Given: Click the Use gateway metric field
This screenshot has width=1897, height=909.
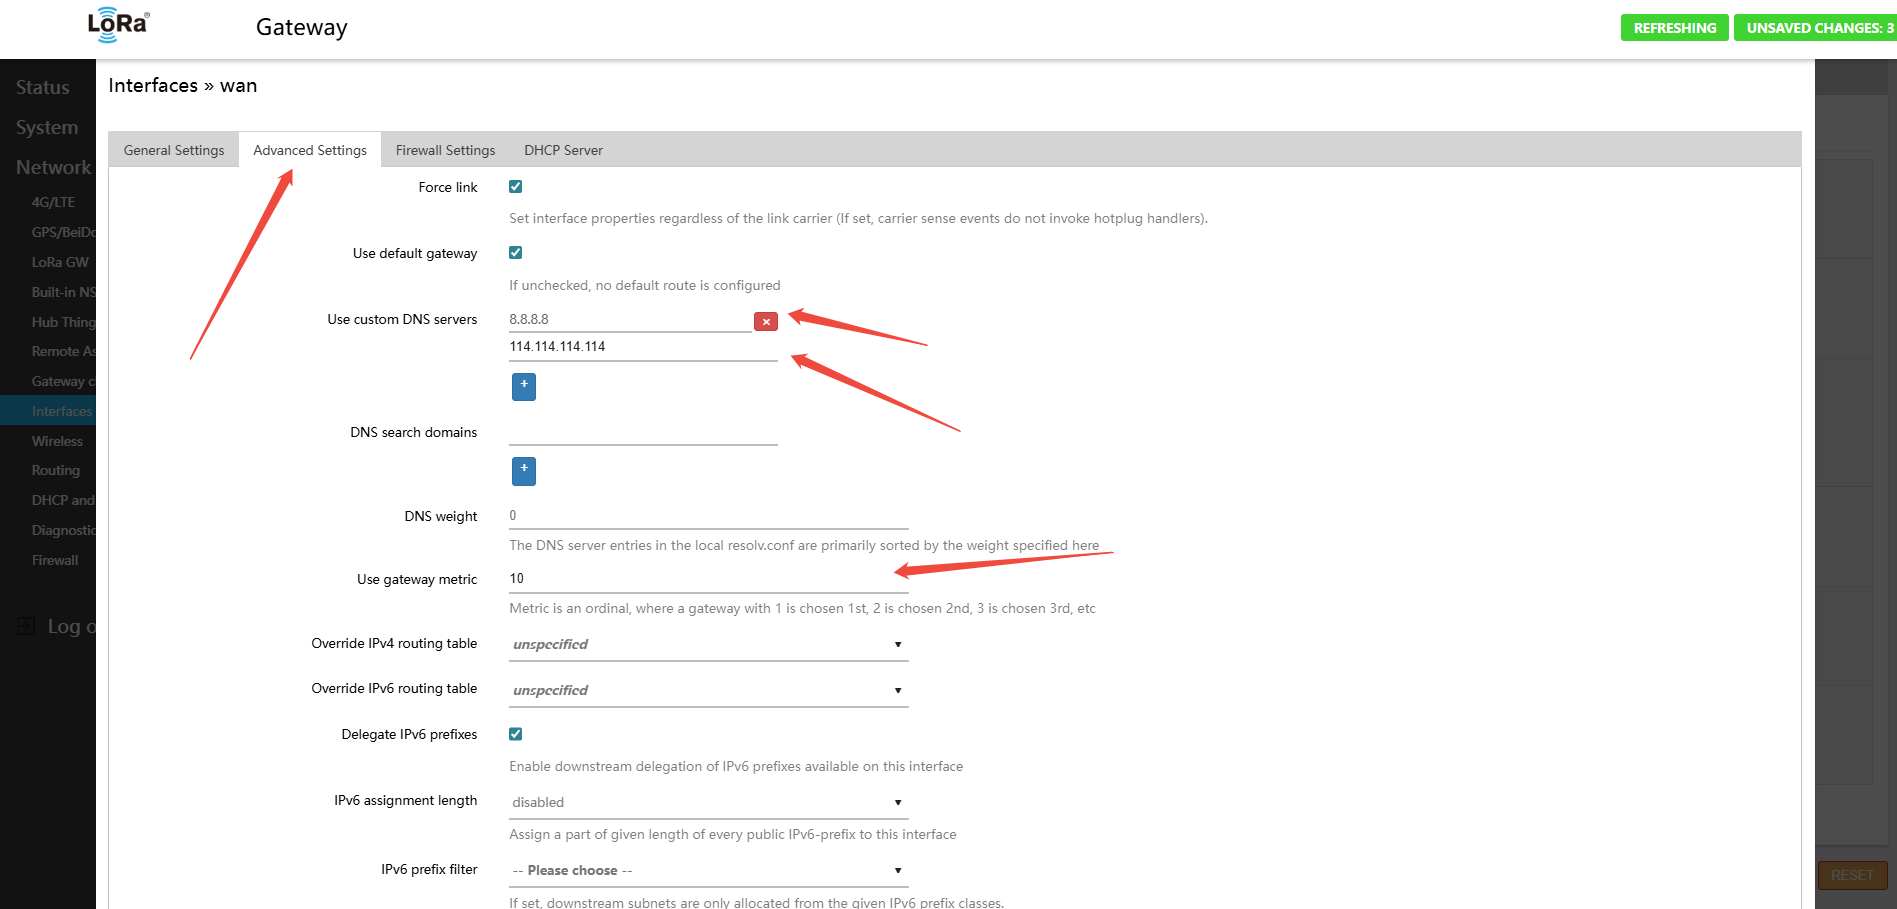Looking at the screenshot, I should [708, 579].
